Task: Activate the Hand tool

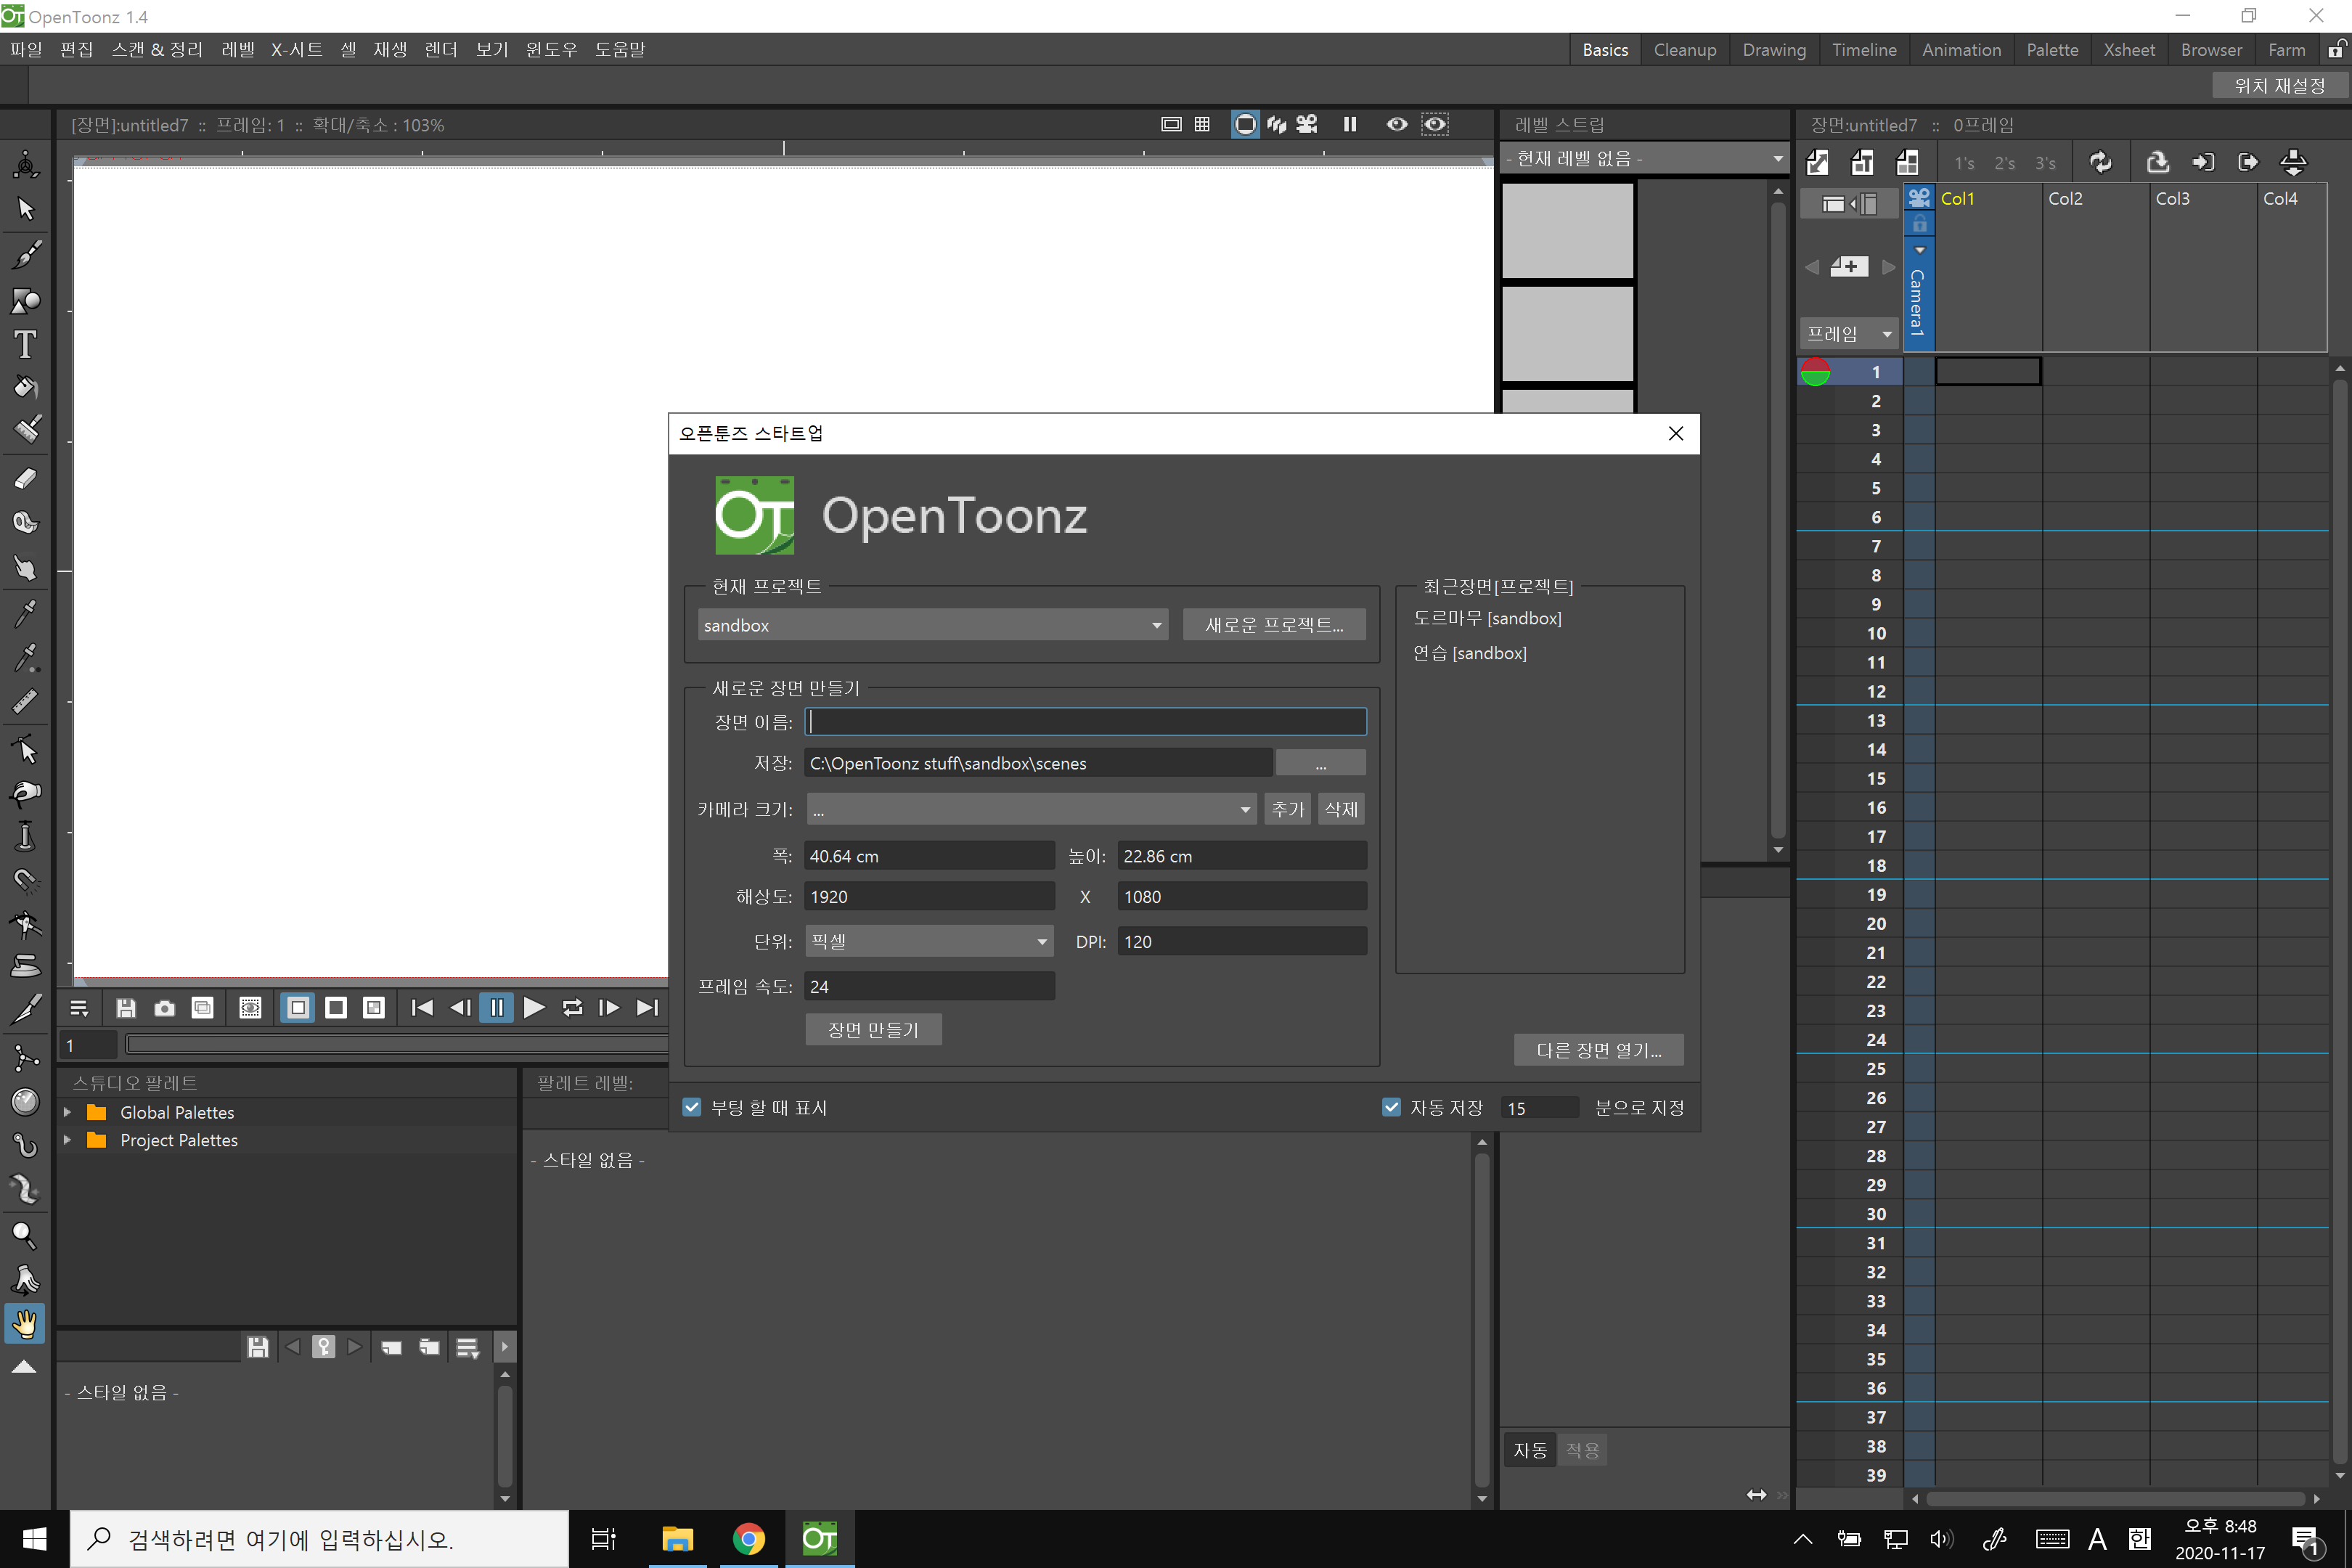Action: point(26,1323)
